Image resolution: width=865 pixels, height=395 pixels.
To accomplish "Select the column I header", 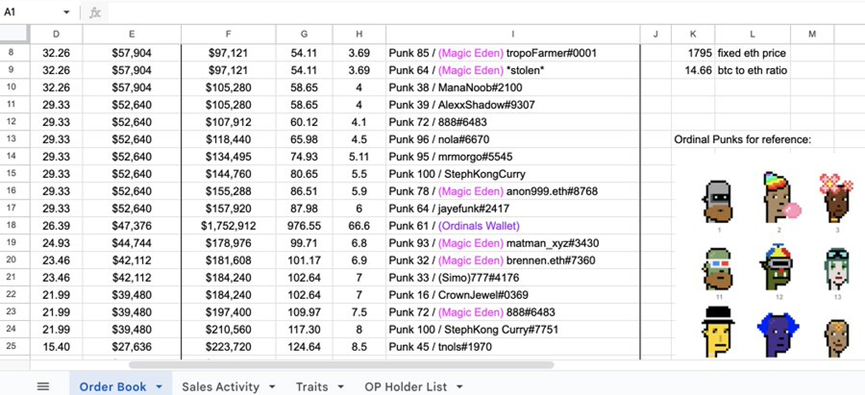I will point(513,34).
